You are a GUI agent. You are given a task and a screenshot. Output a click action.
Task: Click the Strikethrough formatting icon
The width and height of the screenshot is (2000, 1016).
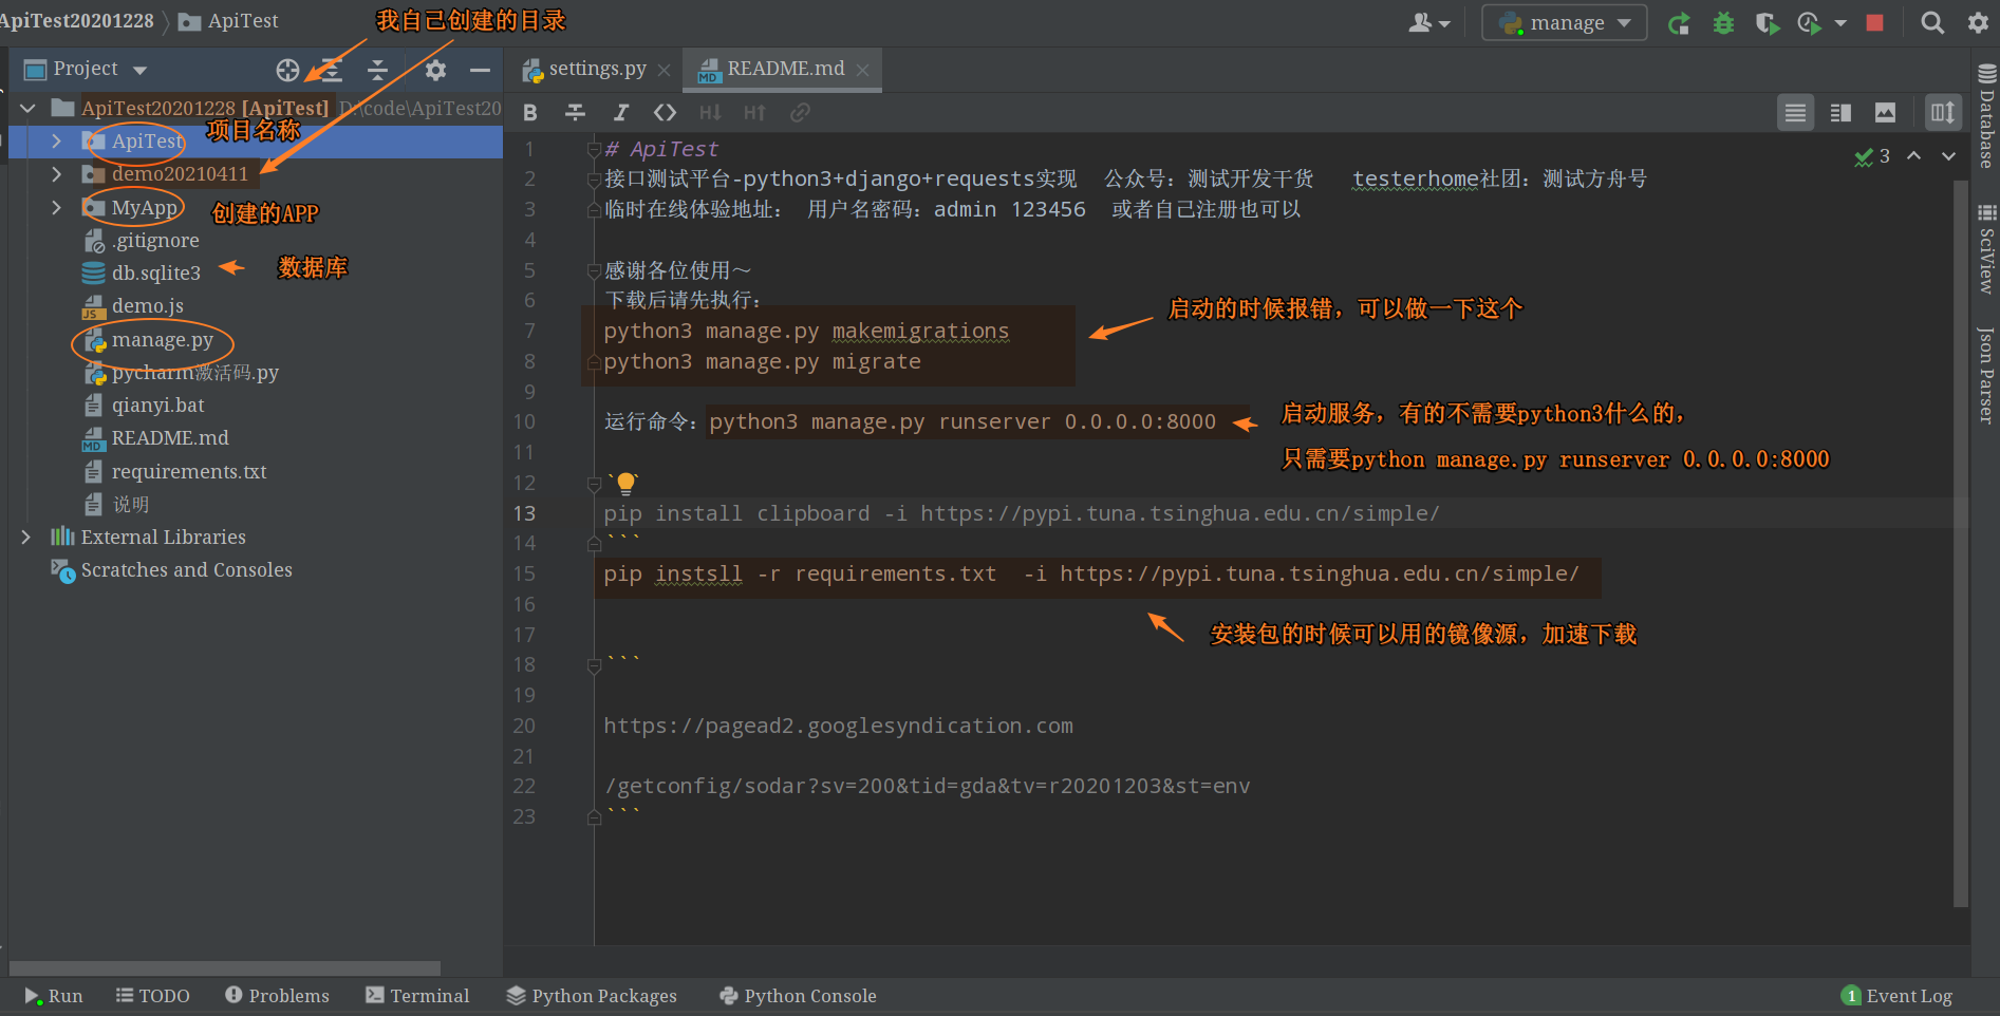[x=575, y=113]
